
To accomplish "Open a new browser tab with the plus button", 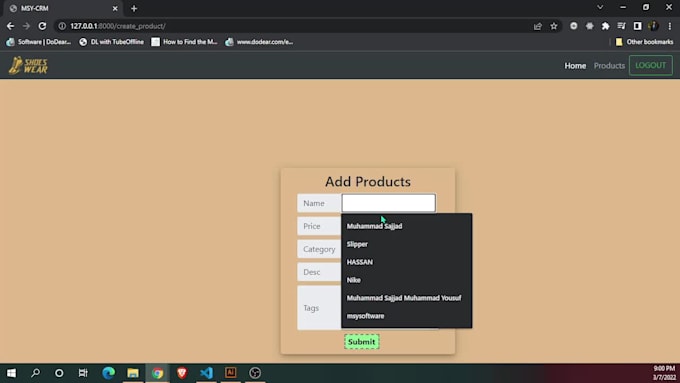I will (x=134, y=8).
